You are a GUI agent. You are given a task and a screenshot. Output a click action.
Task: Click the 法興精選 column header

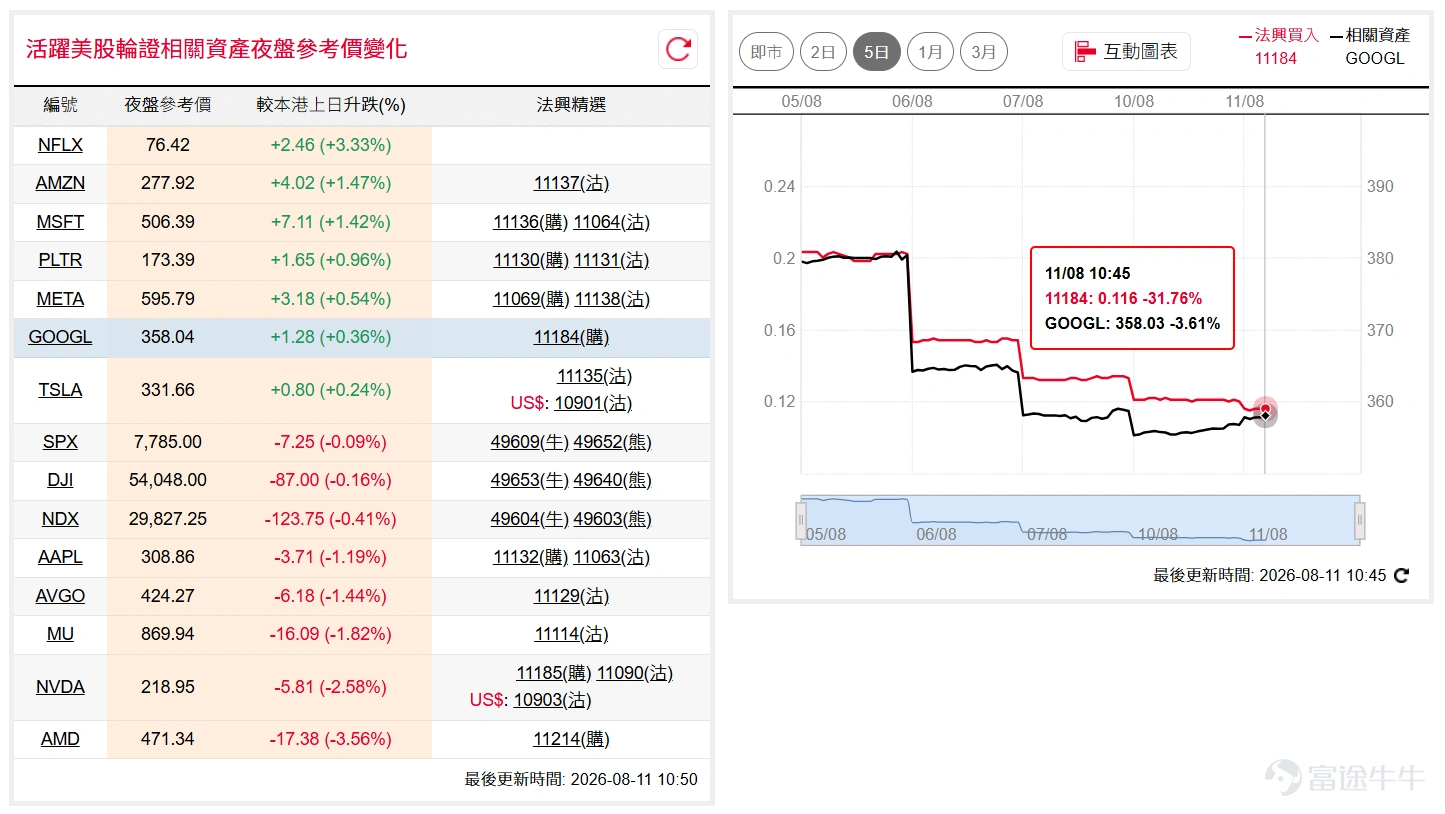point(571,105)
